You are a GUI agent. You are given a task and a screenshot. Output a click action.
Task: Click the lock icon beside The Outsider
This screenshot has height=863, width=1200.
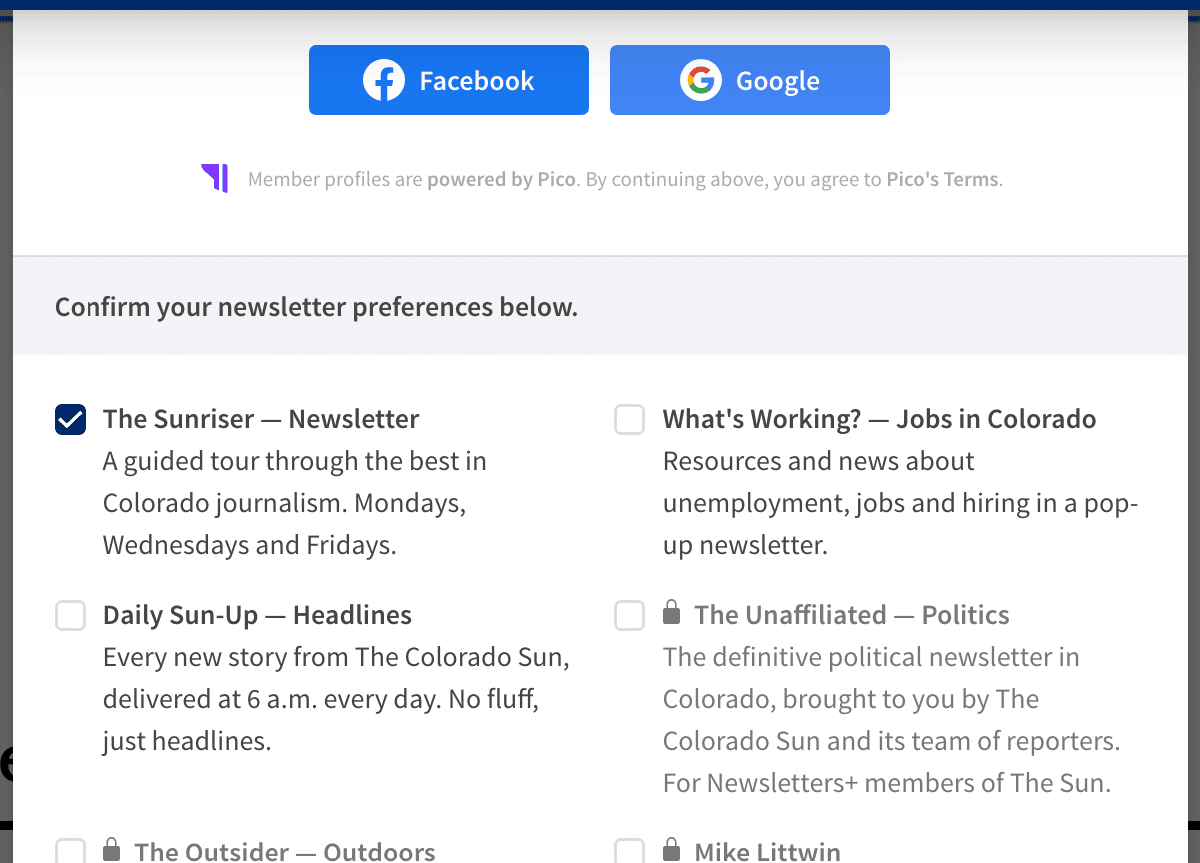coord(112,849)
